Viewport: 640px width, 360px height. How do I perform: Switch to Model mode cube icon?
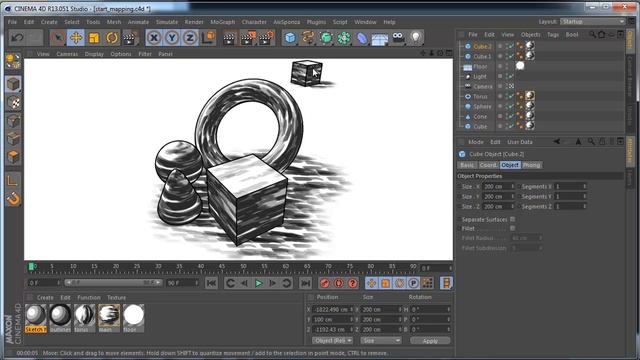coord(13,84)
